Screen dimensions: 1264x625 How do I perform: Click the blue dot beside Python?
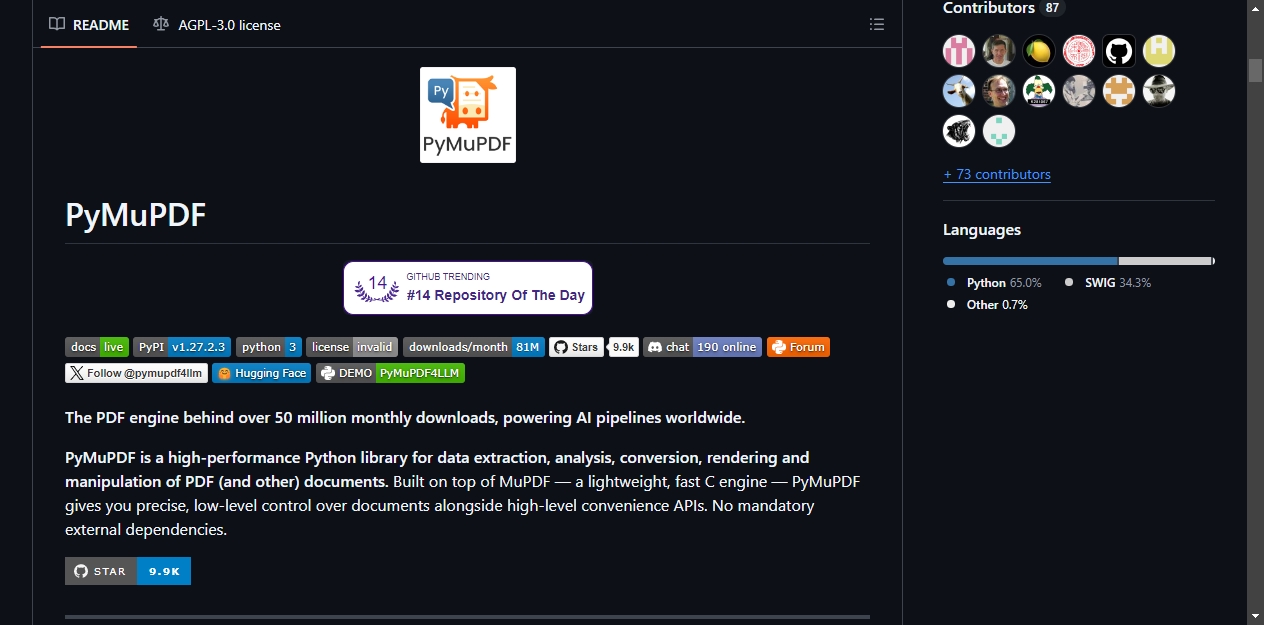[x=951, y=283]
